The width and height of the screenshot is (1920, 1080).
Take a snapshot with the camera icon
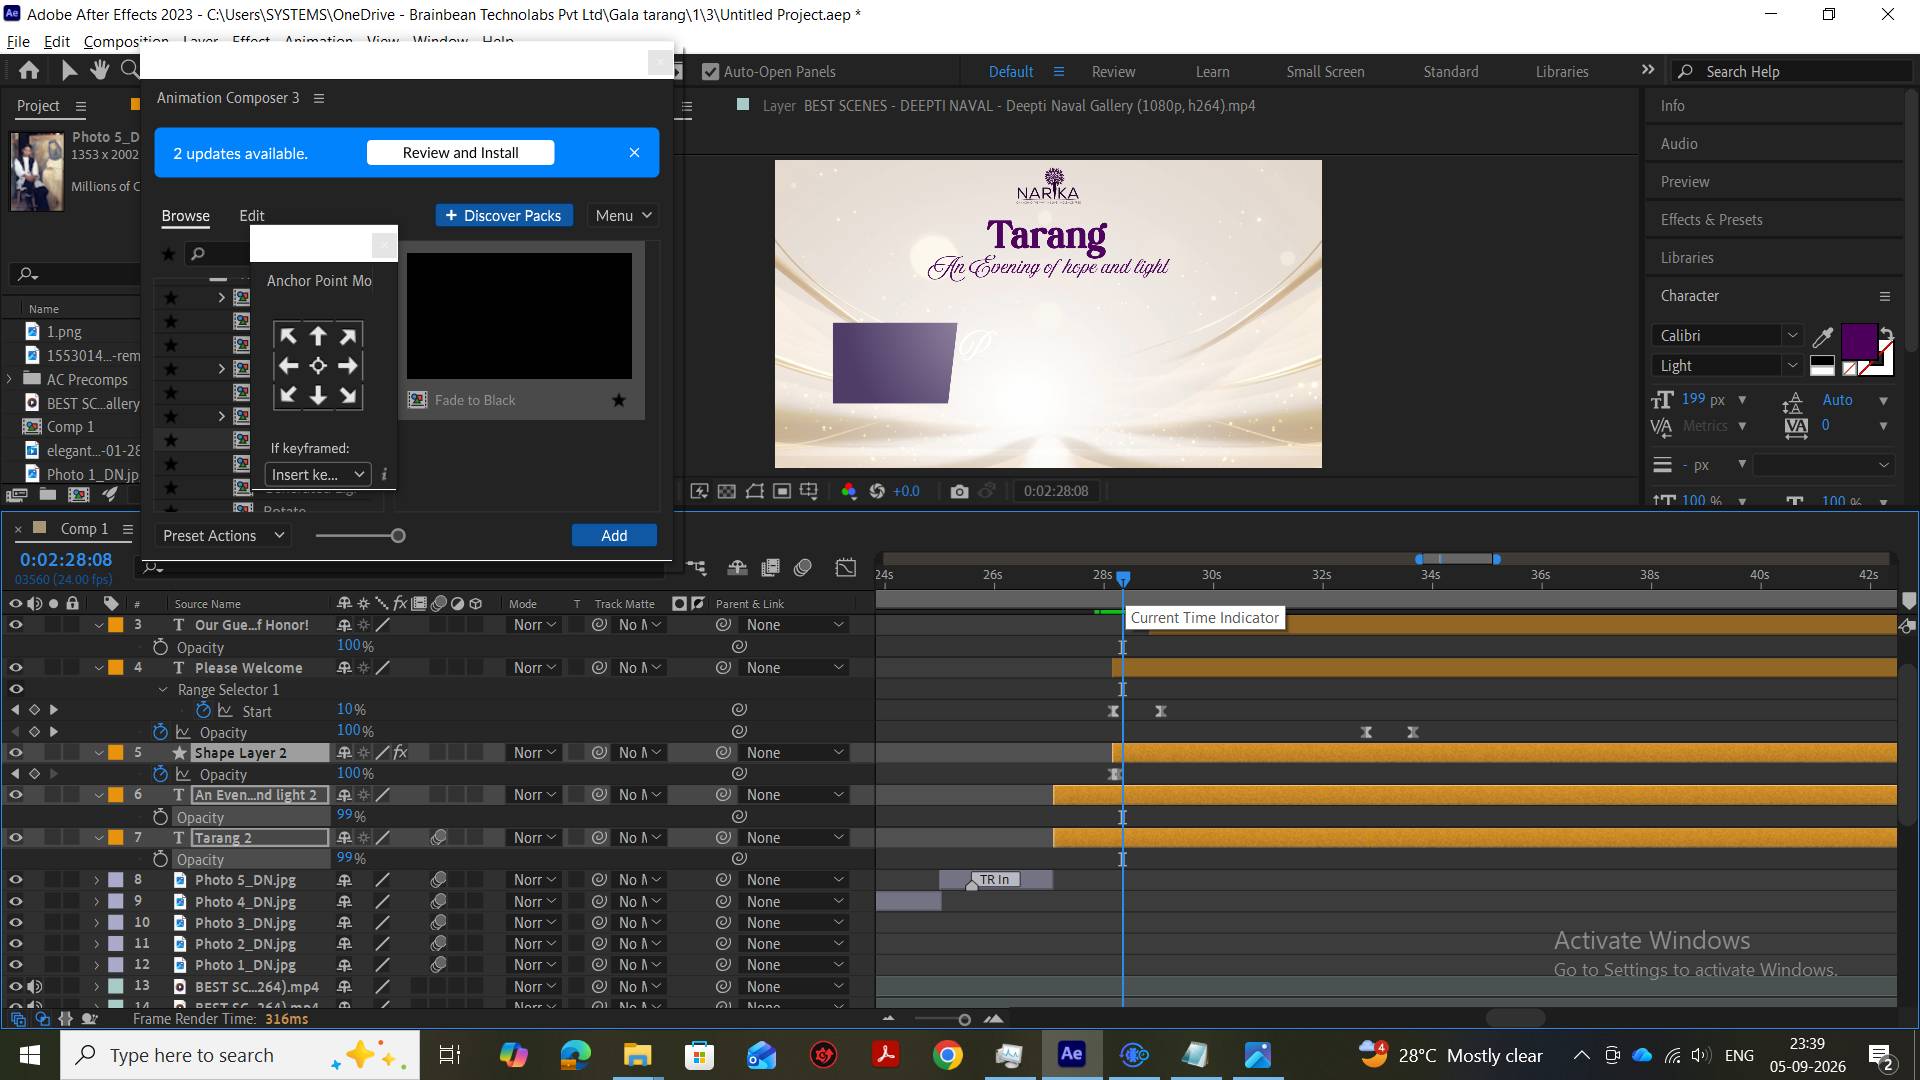[959, 491]
